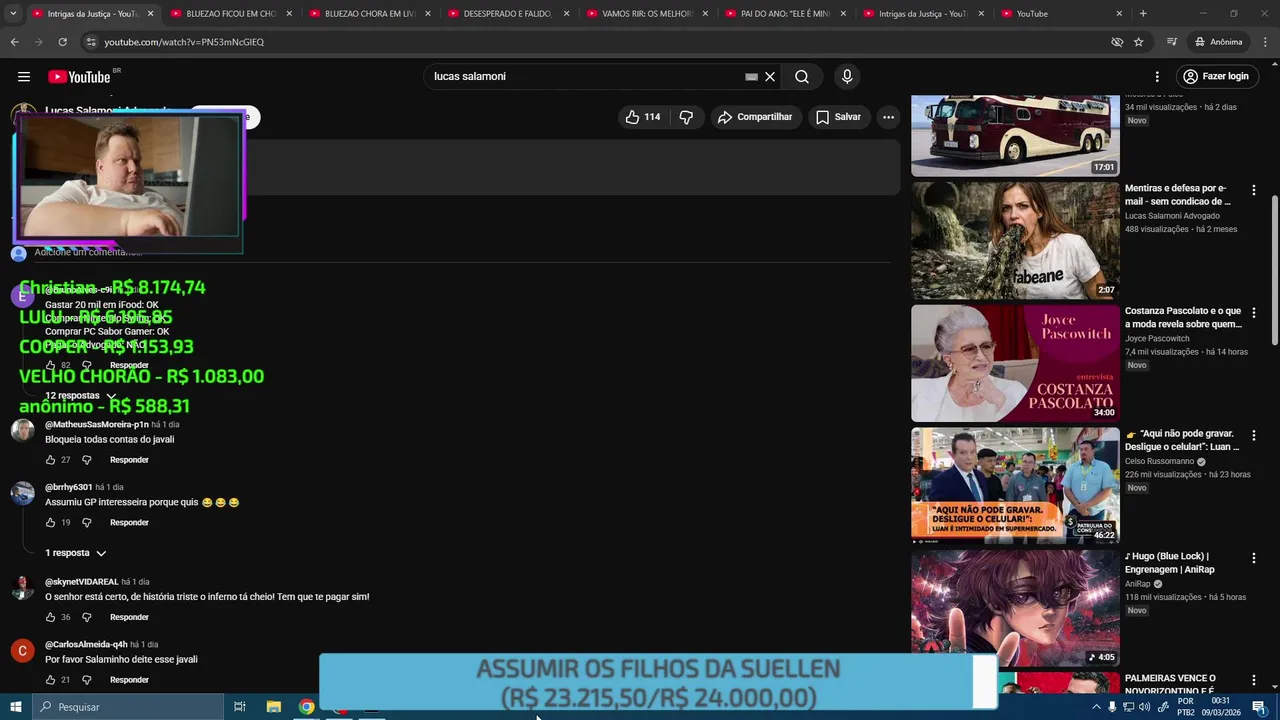Like CarlosAlmeida-q4h's comment
Screen dimensions: 1280x720
[x=50, y=680]
